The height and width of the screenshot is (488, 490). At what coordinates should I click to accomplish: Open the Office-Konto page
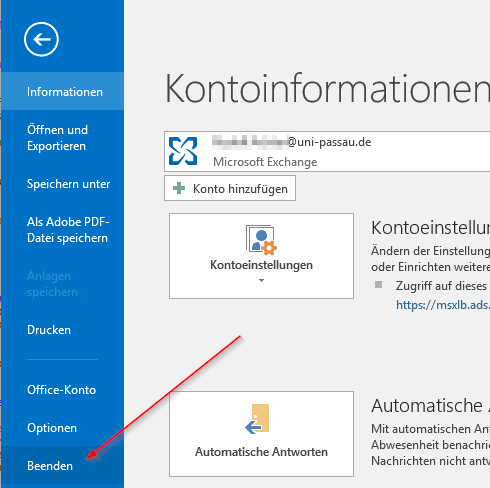(x=62, y=390)
